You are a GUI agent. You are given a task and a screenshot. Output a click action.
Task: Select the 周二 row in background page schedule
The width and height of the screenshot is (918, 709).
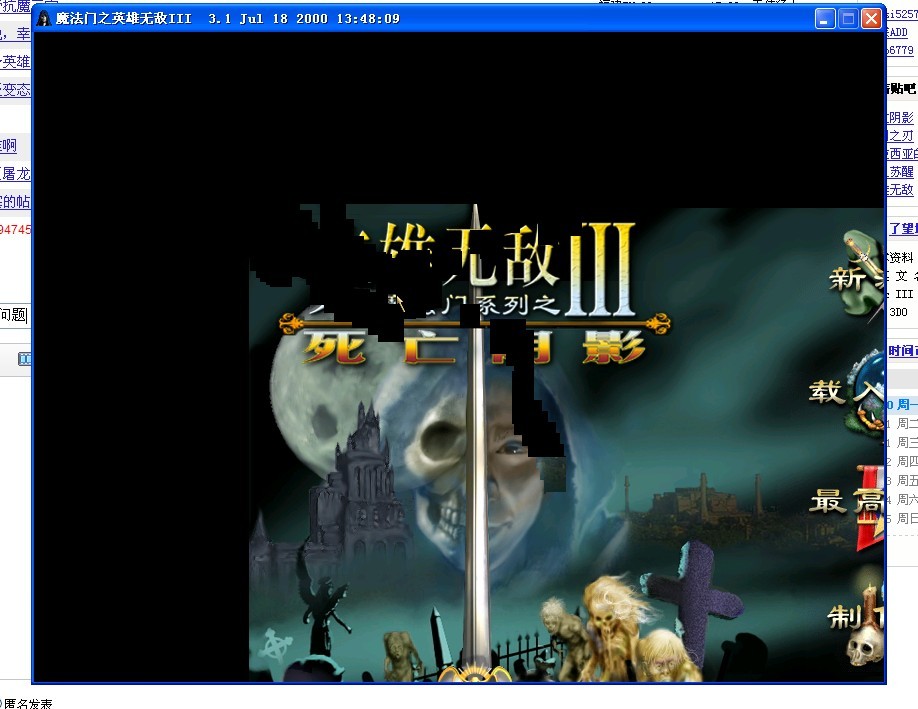[x=902, y=423]
